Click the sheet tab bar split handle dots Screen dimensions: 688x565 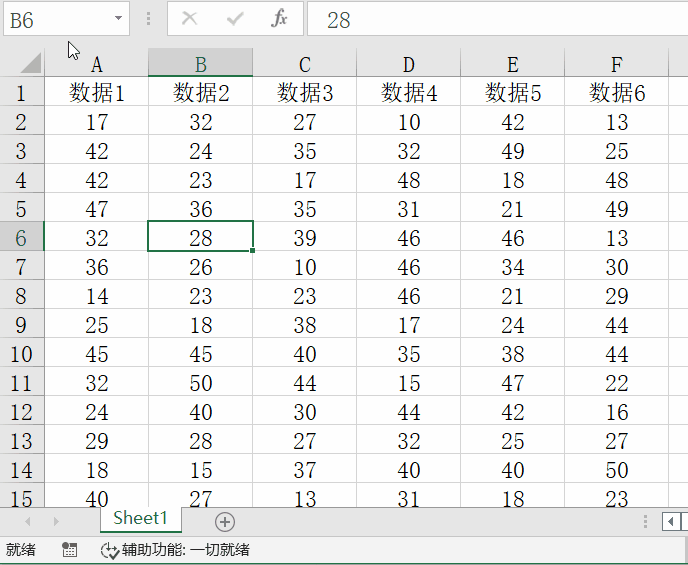tap(645, 522)
